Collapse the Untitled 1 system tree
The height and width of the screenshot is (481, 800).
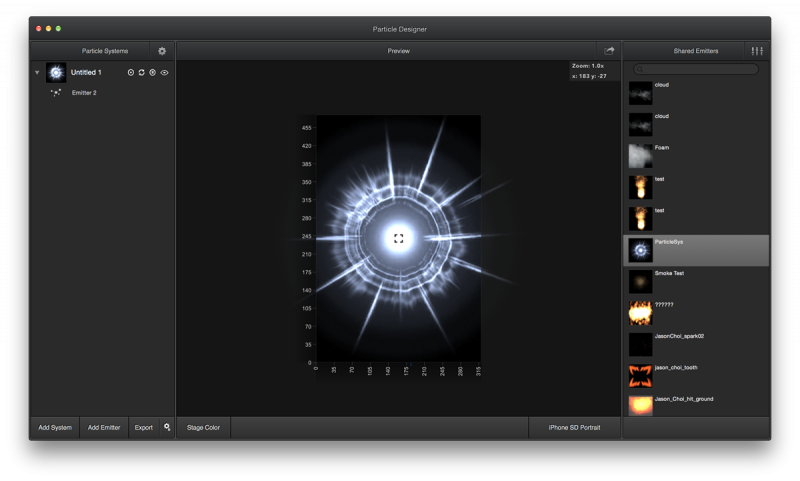(x=37, y=73)
